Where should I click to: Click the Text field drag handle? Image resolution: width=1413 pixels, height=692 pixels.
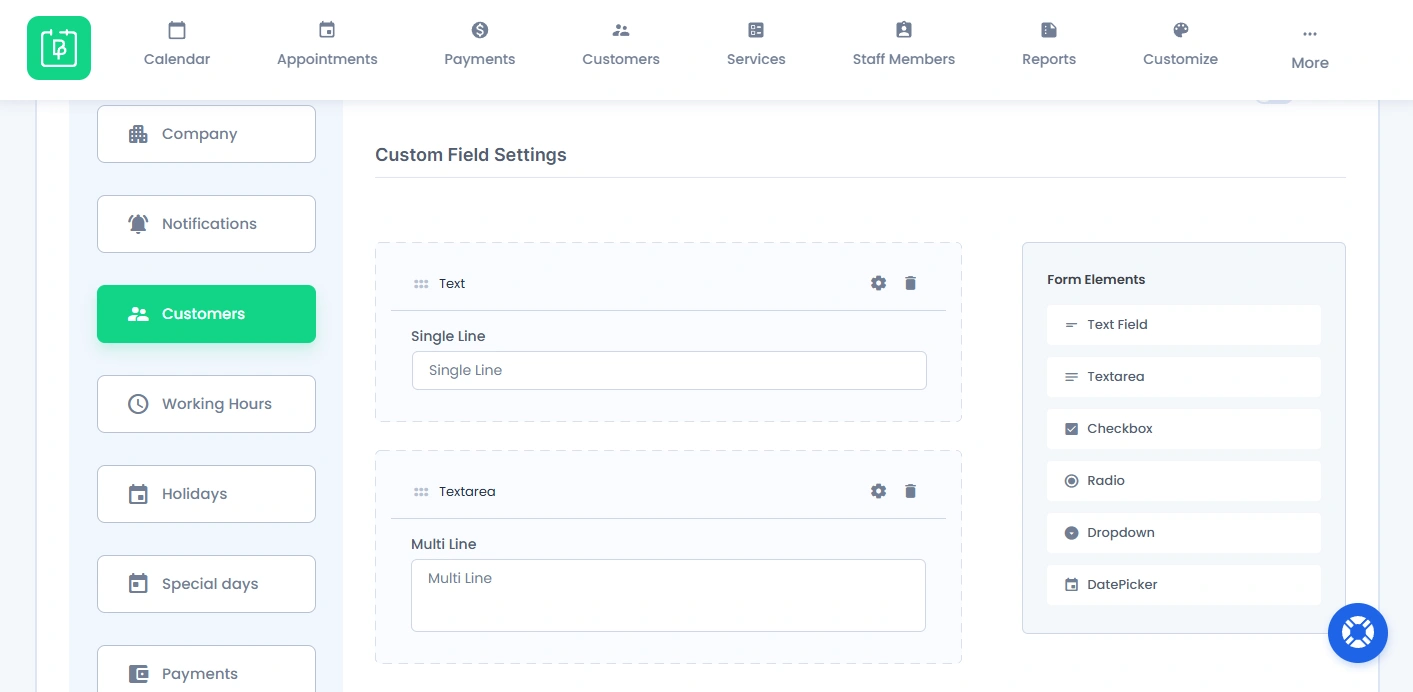(x=421, y=284)
